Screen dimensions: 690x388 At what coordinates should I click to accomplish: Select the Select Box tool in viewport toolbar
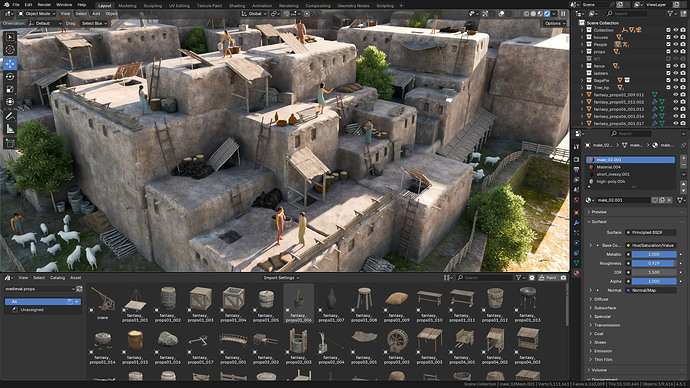coord(10,37)
